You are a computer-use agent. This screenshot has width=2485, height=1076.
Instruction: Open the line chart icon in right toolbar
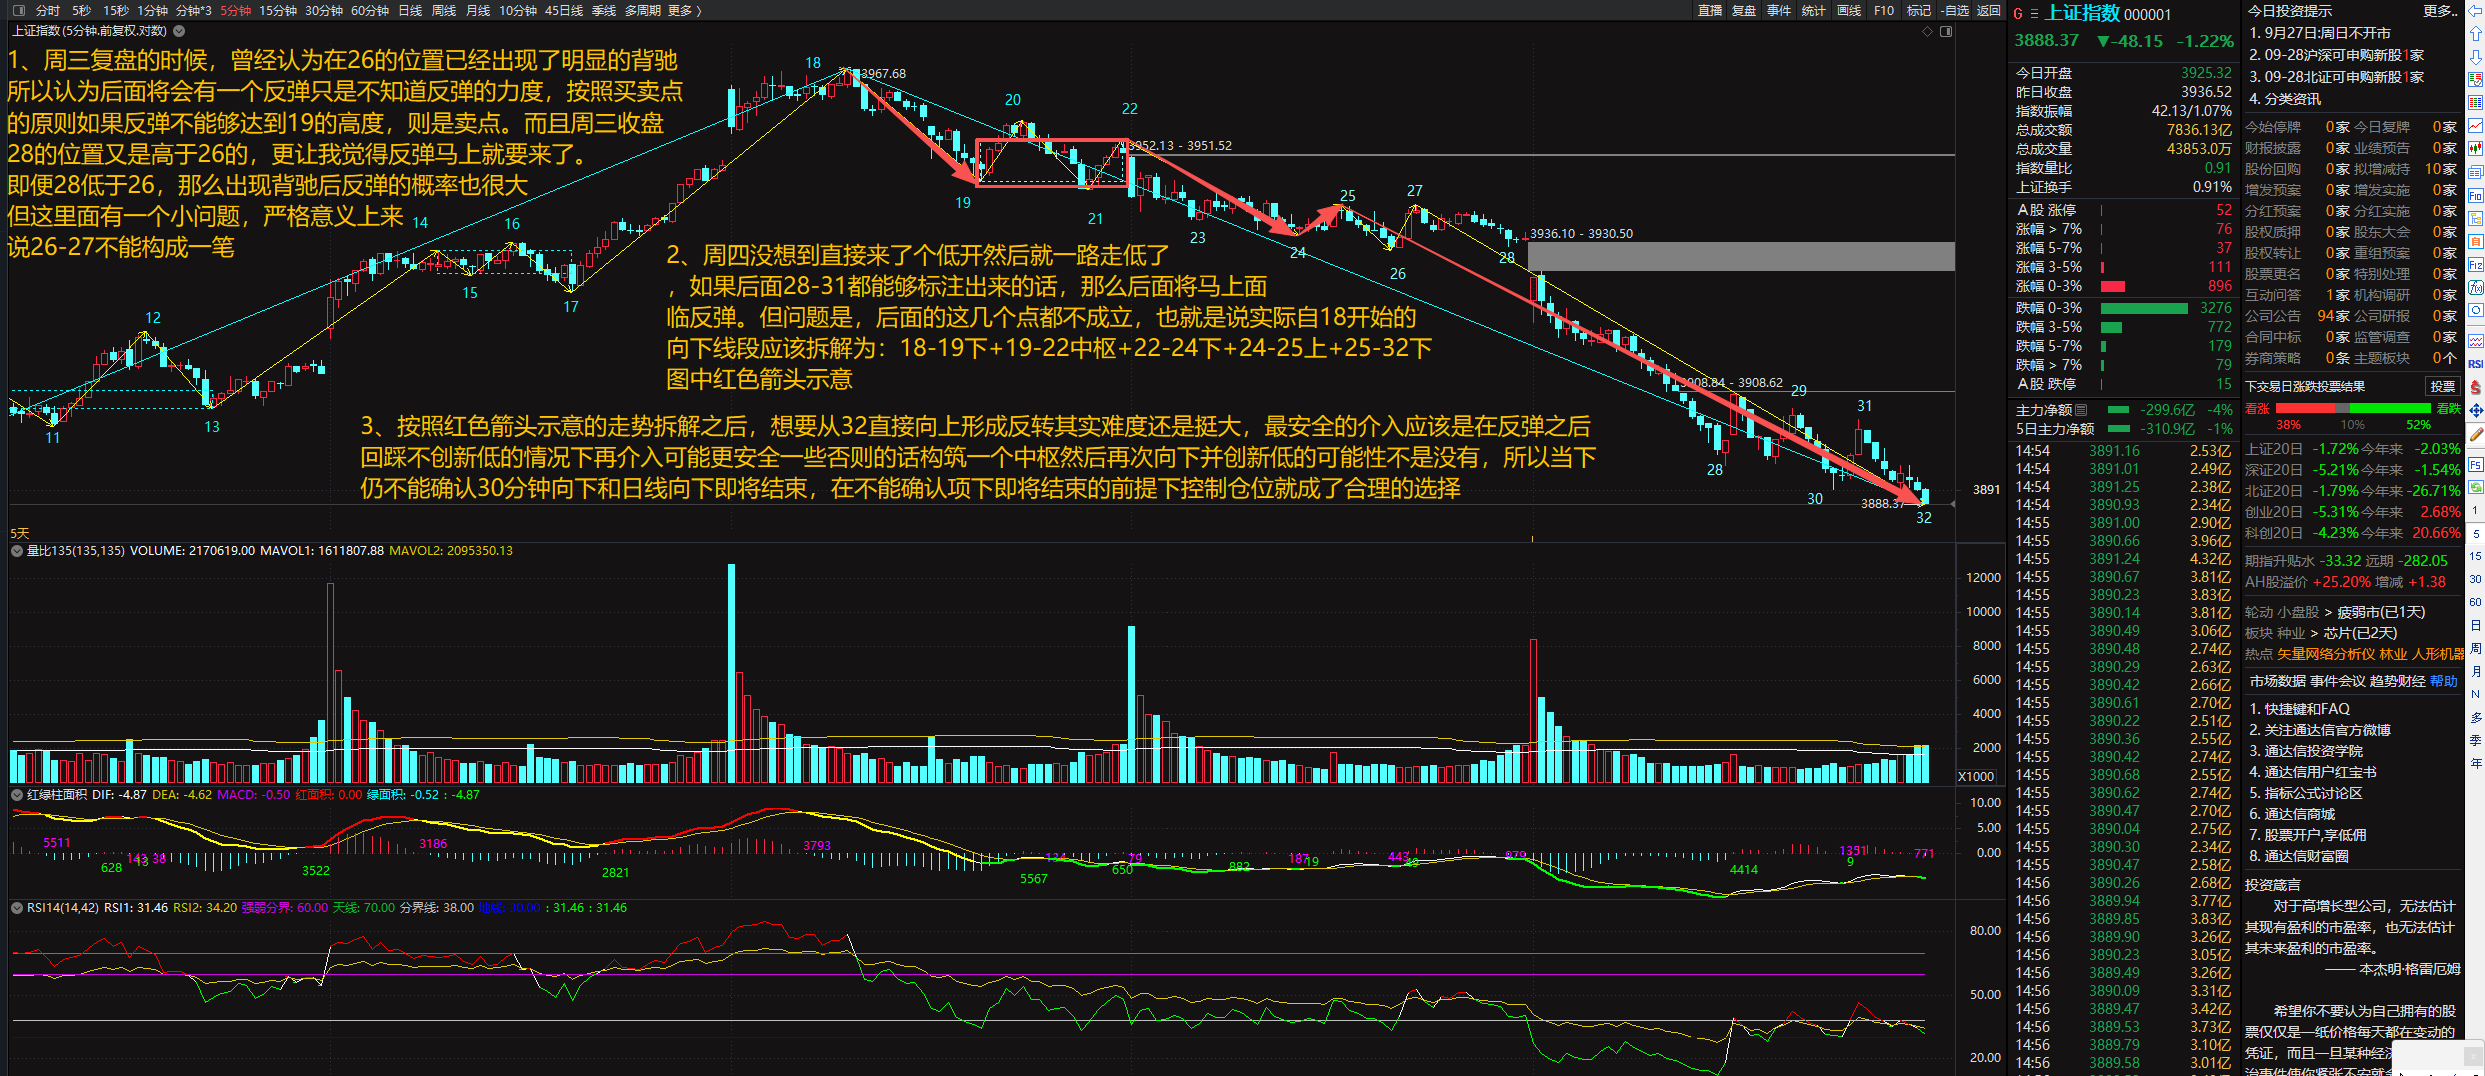pos(2476,125)
